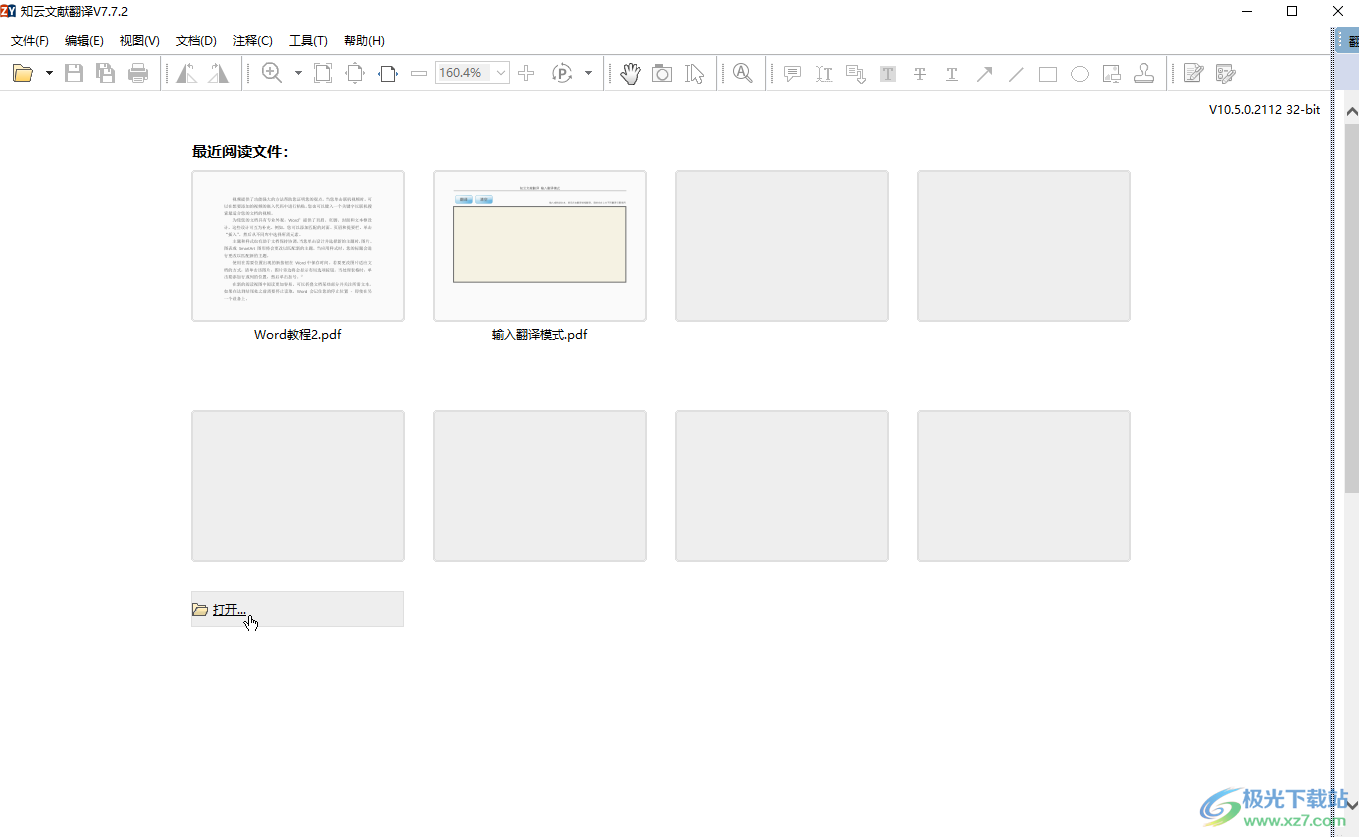This screenshot has width=1359, height=837.
Task: Open the 160.4% zoom level combo box
Action: 472,73
